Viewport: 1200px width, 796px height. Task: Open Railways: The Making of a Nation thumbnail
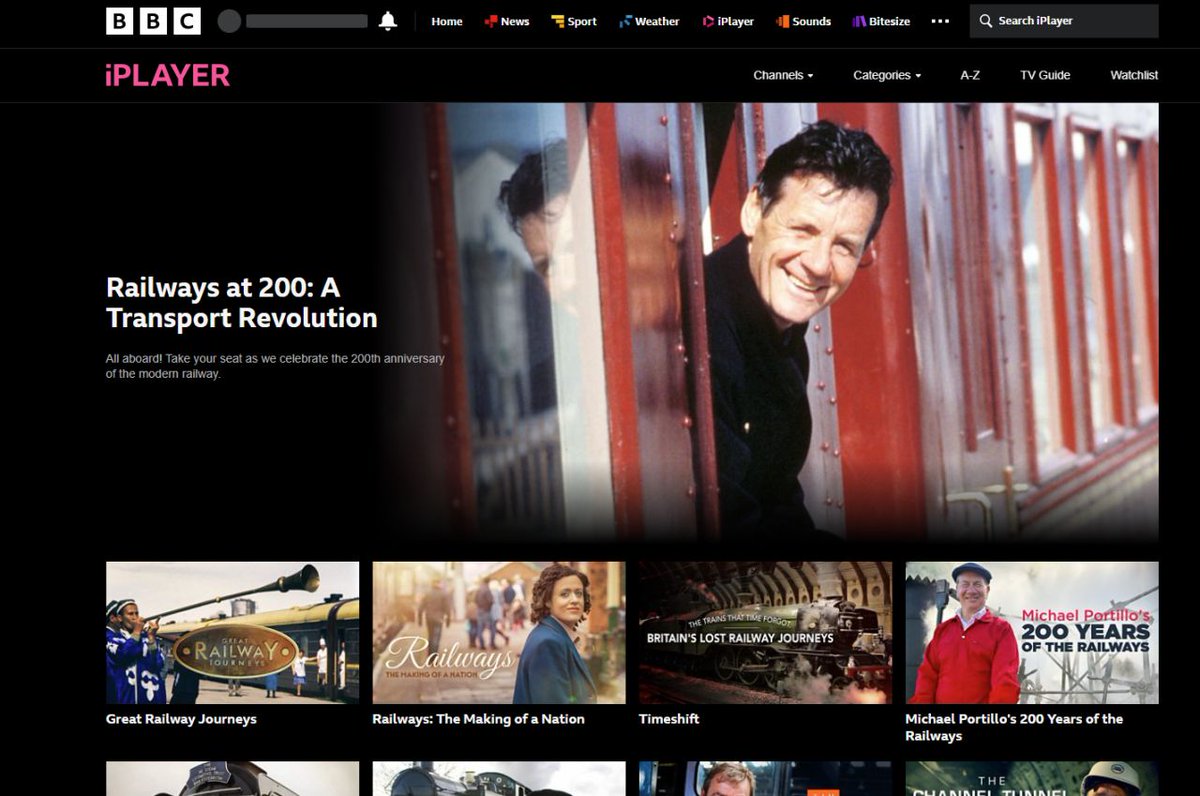tap(499, 632)
